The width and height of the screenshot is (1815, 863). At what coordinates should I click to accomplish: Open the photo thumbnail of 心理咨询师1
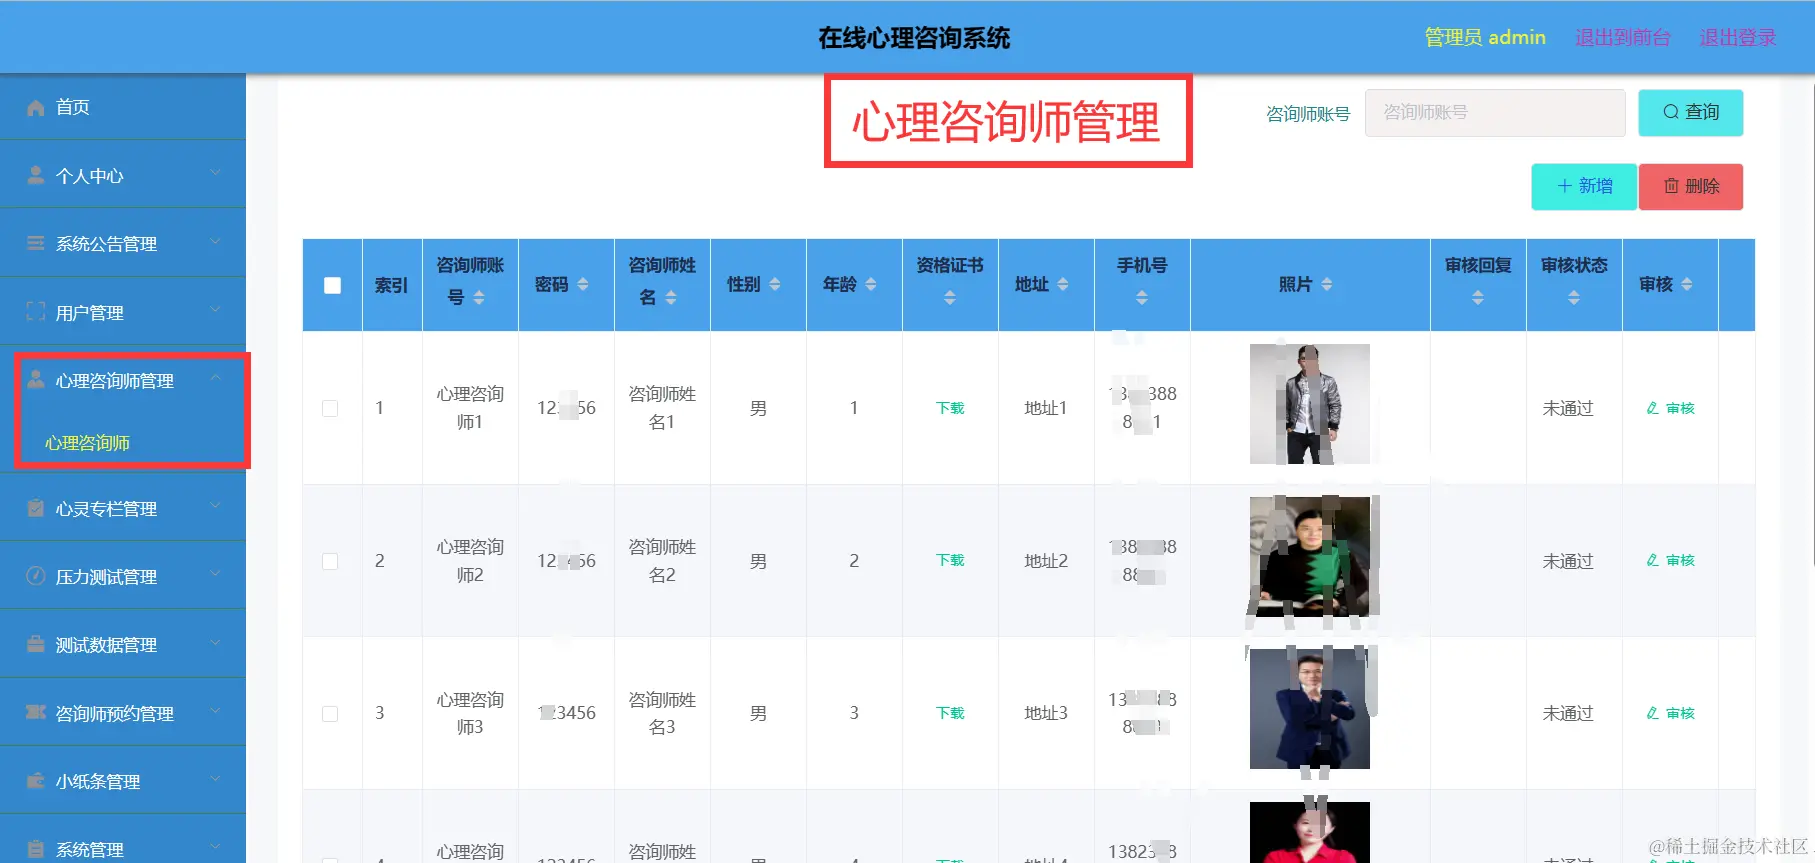1310,404
